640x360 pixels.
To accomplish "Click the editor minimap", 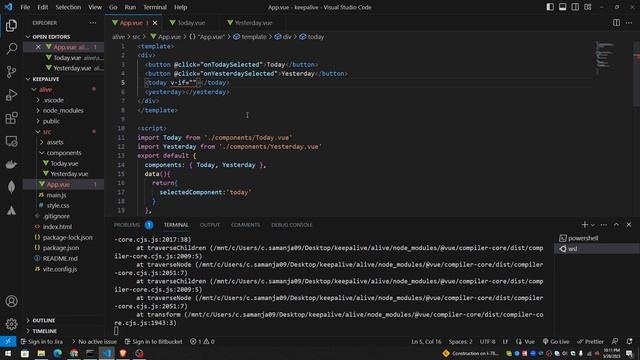I will 605,57.
